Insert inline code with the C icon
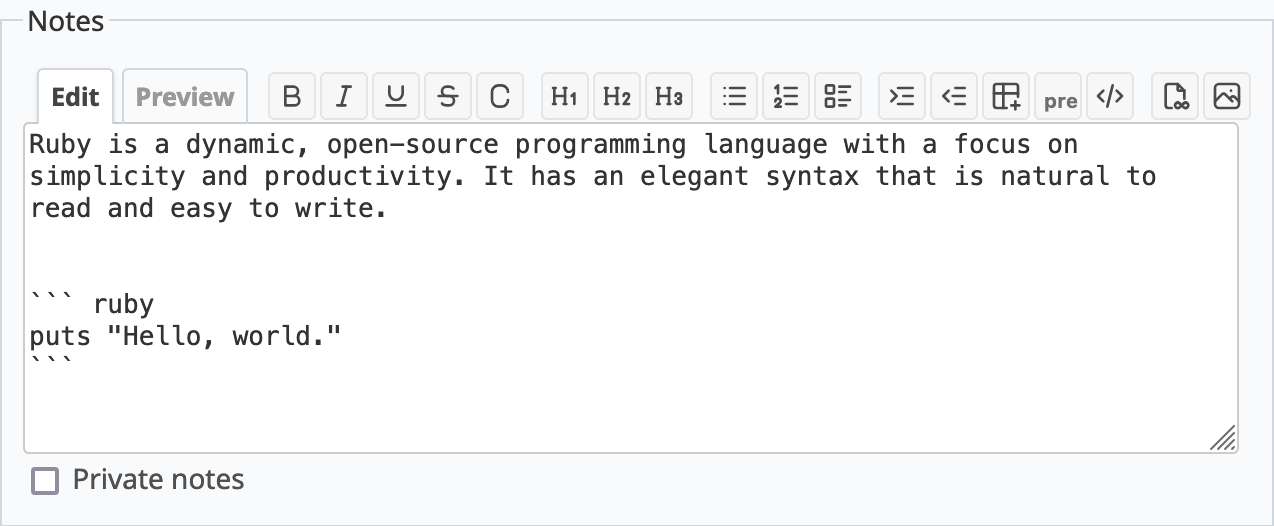The image size is (1274, 526). click(500, 96)
